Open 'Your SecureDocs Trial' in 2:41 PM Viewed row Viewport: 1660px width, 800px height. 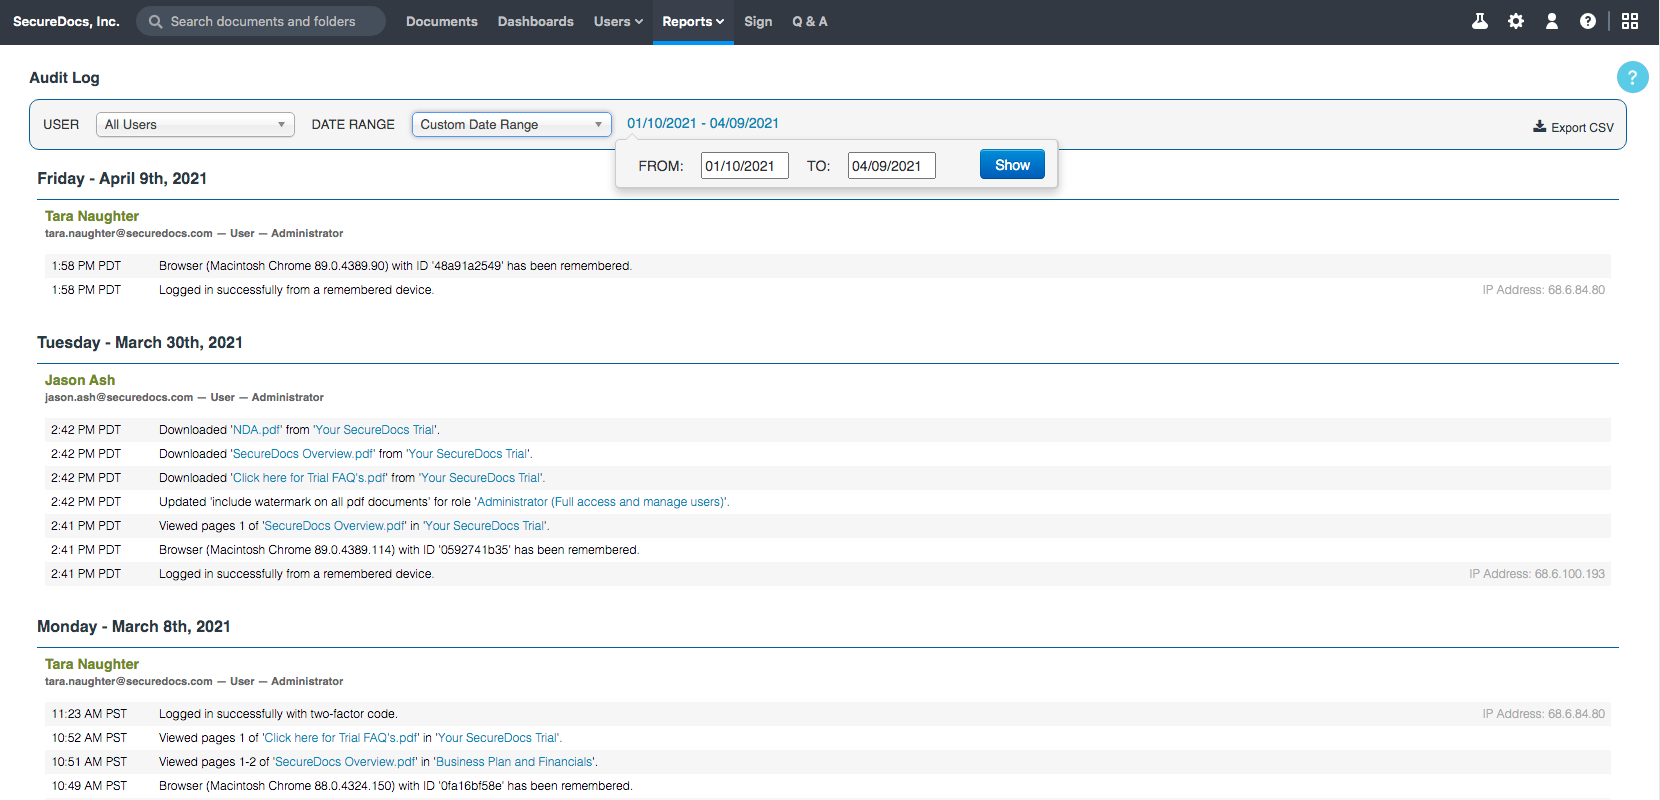485,526
